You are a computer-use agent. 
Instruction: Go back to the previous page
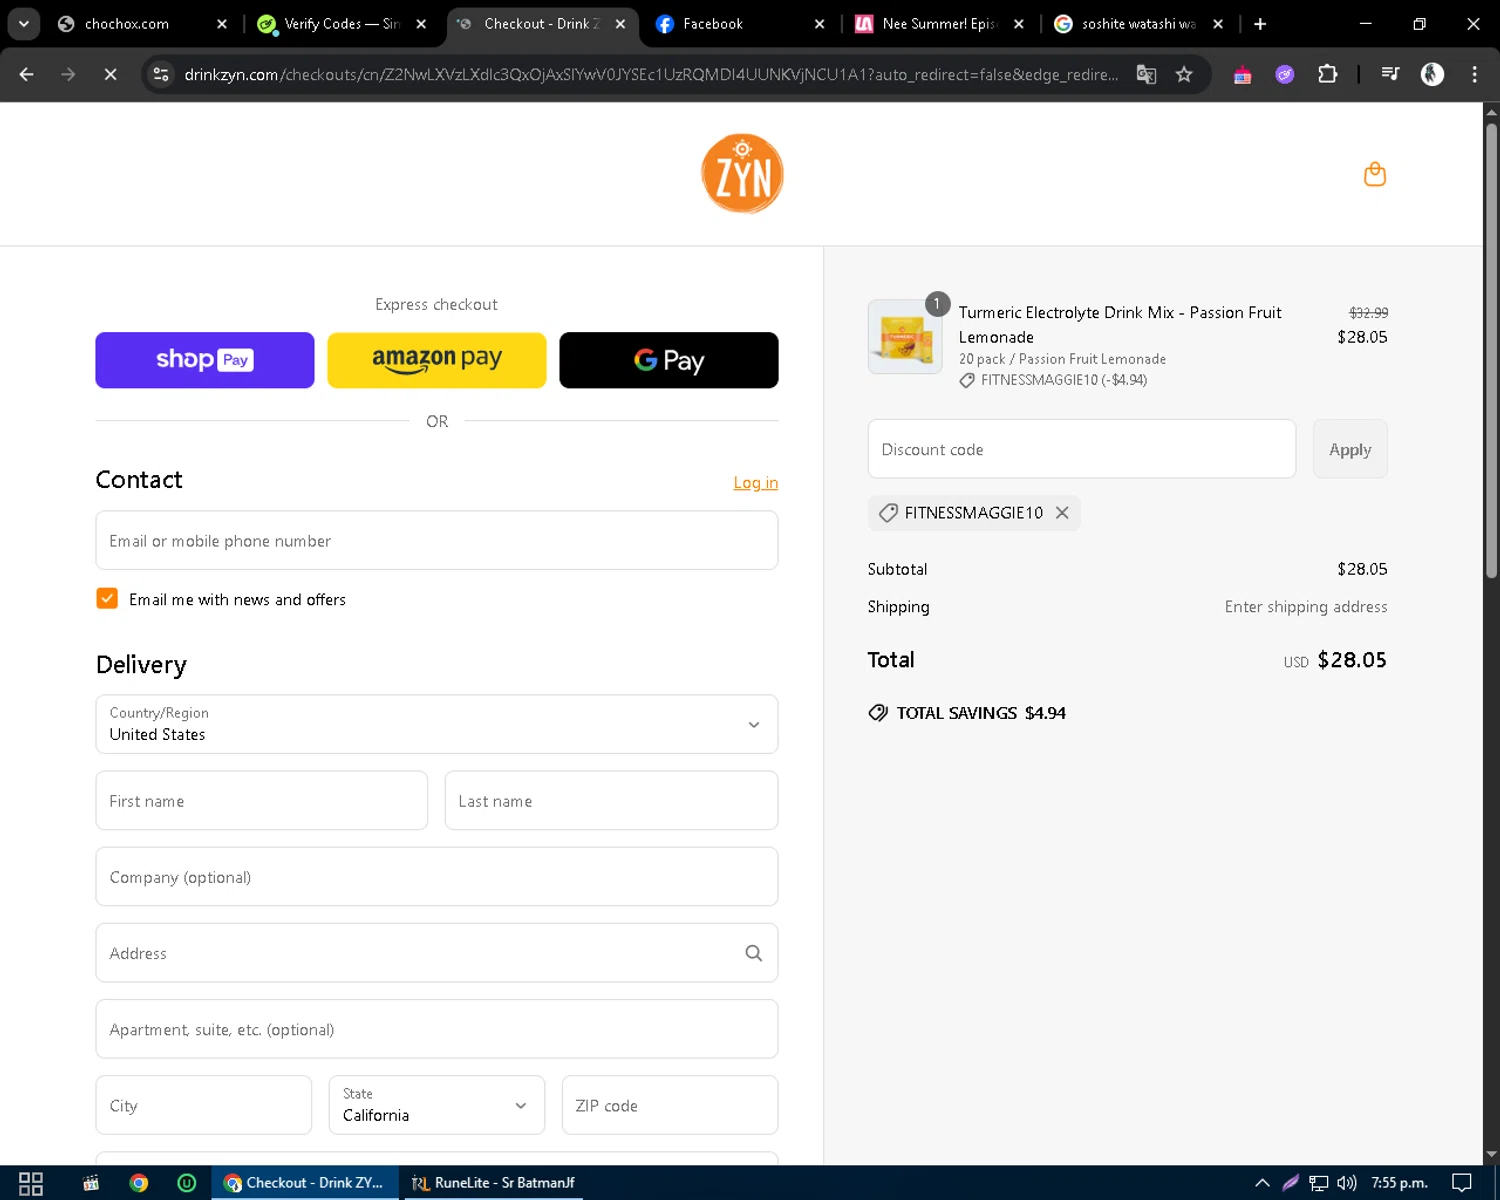pyautogui.click(x=27, y=74)
